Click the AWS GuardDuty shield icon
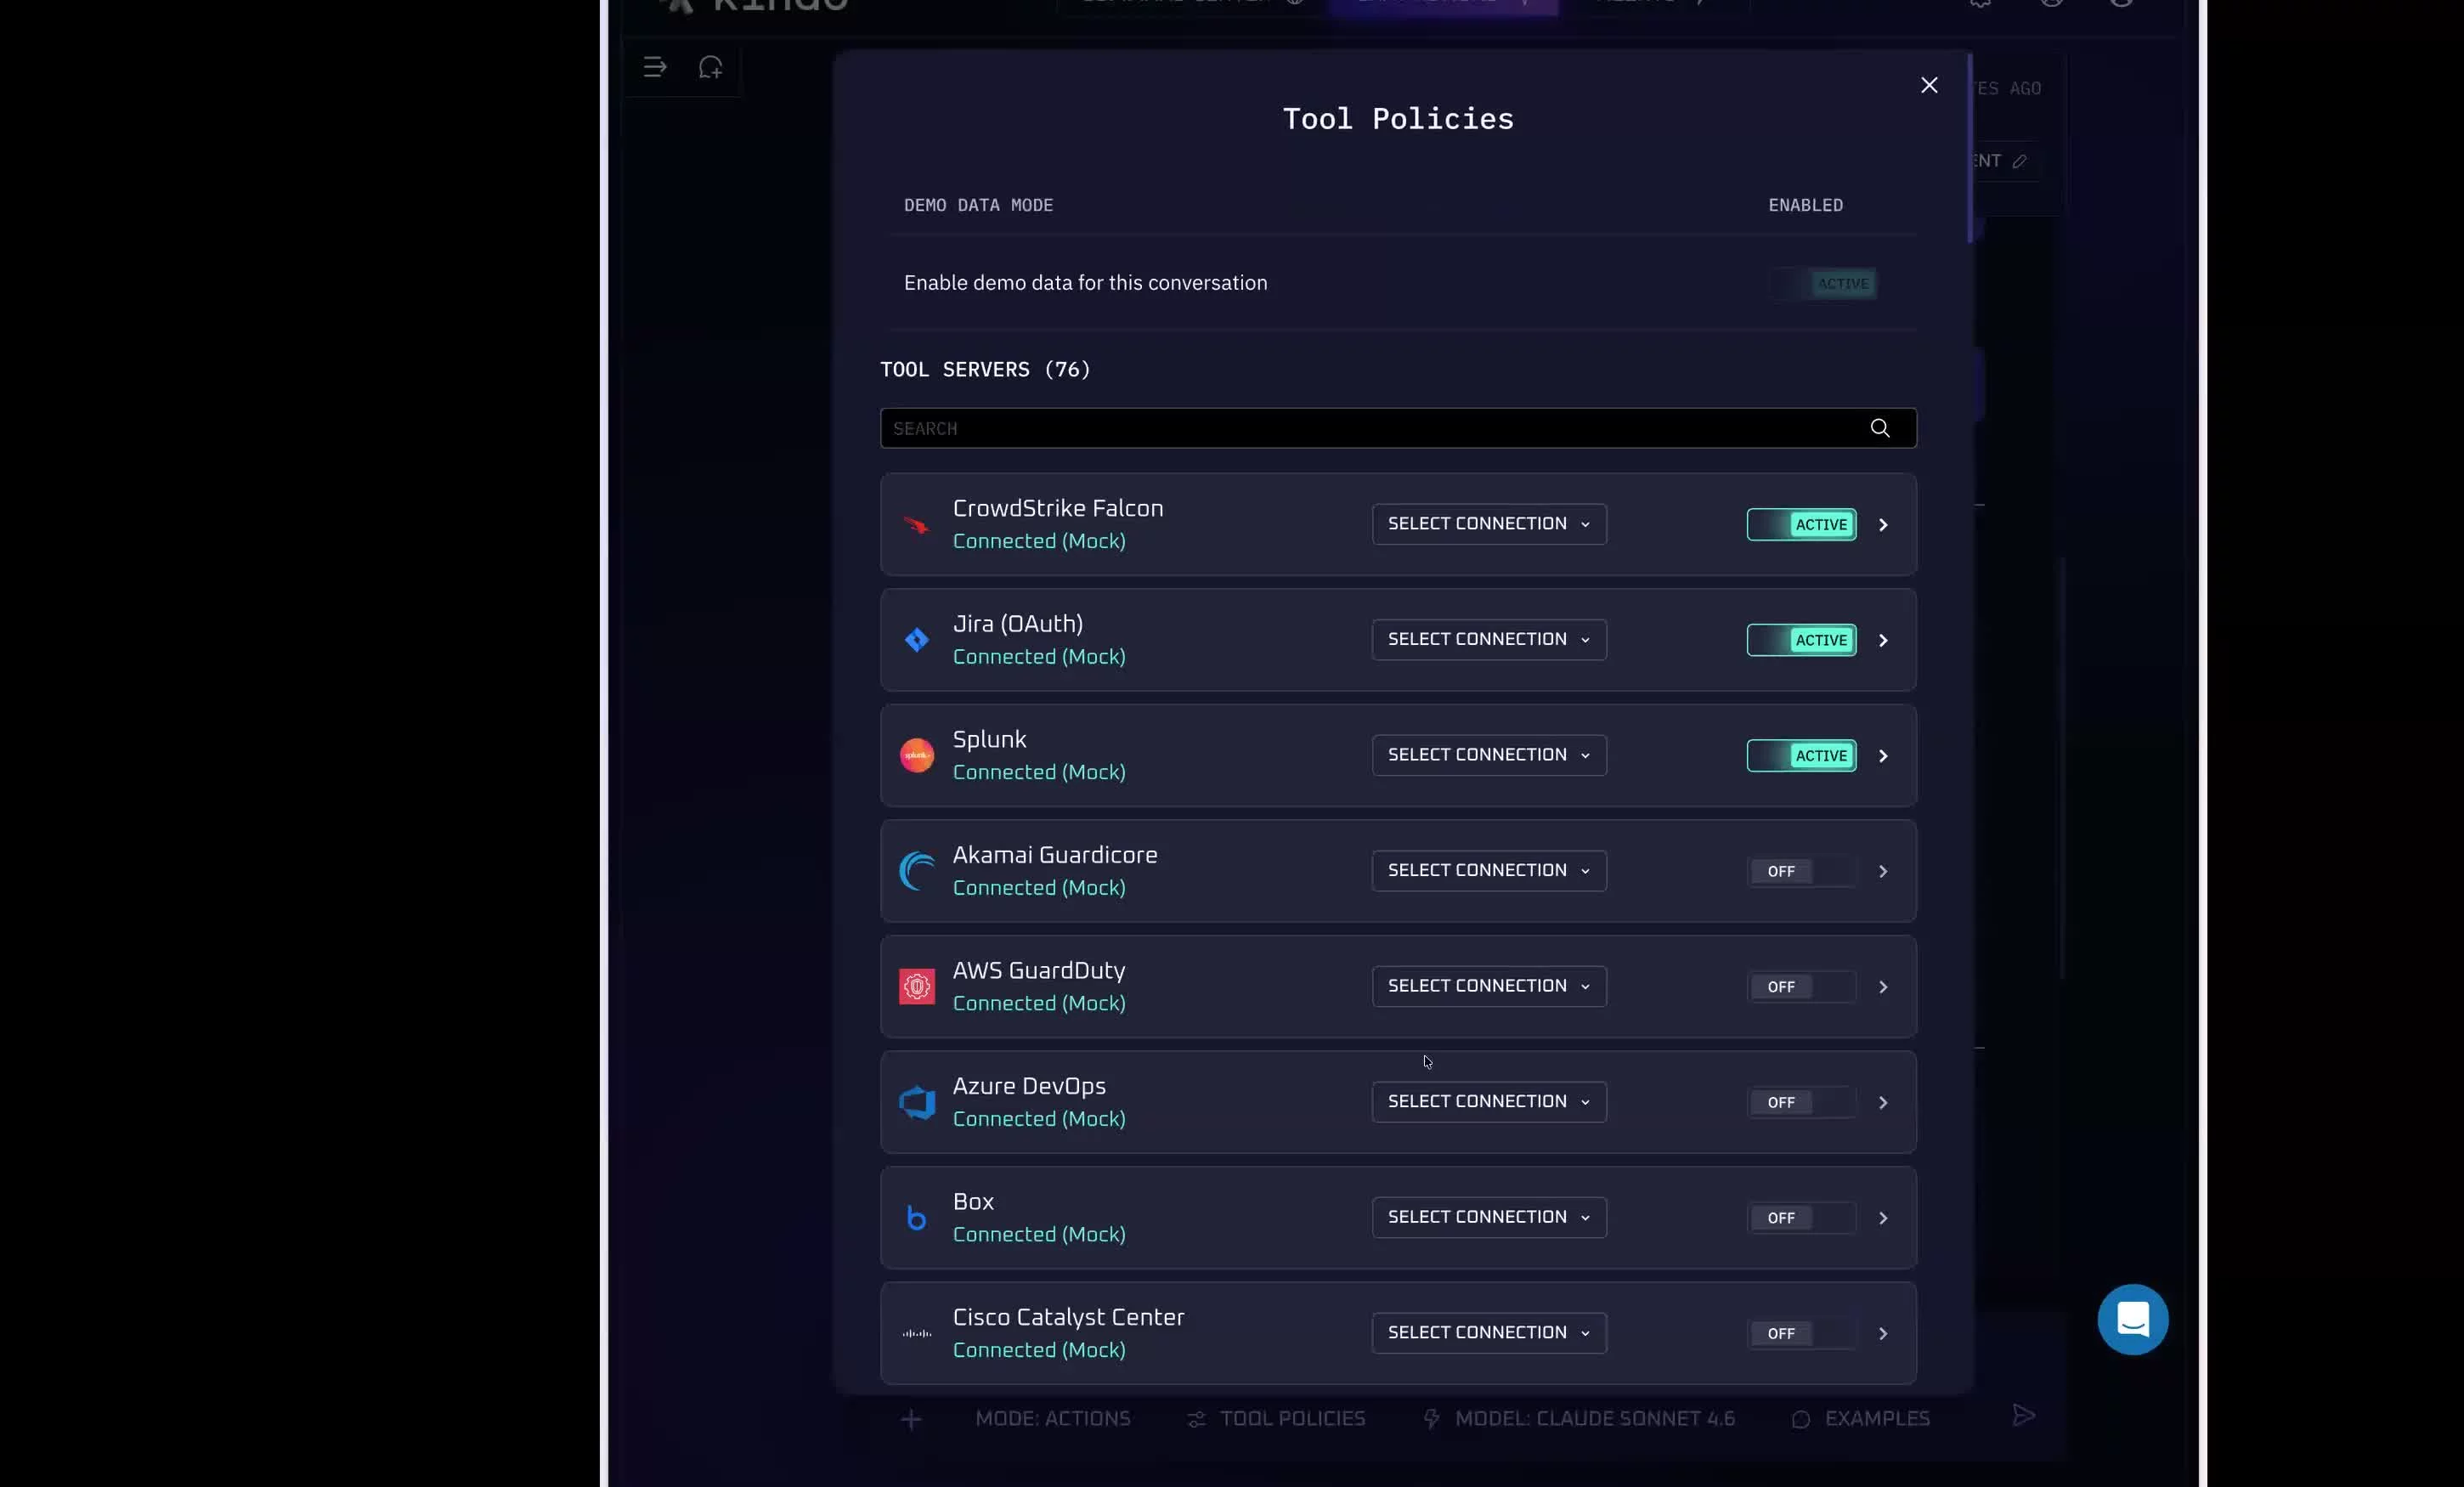The width and height of the screenshot is (2464, 1487). point(916,986)
